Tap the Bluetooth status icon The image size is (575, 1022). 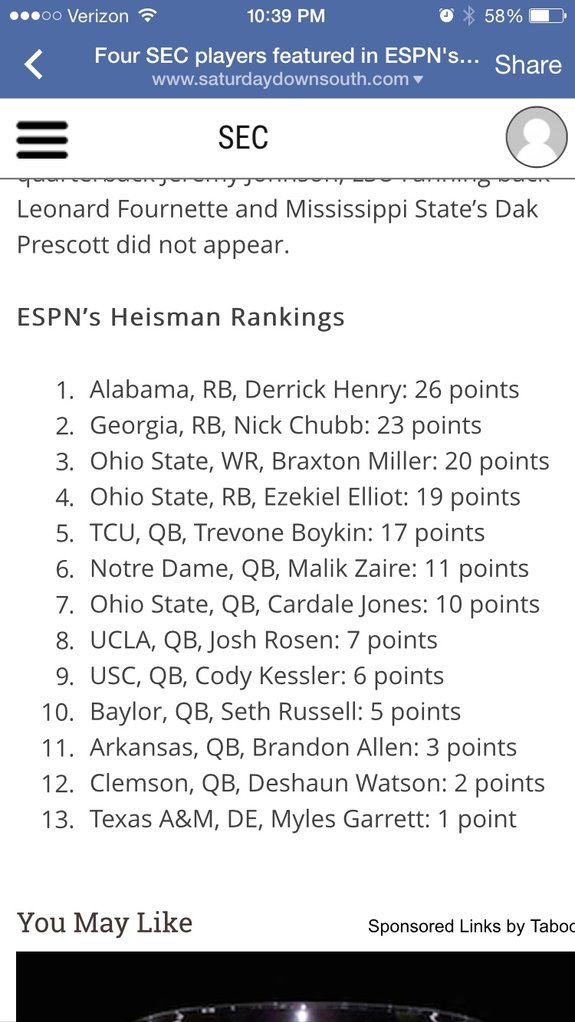coord(469,16)
